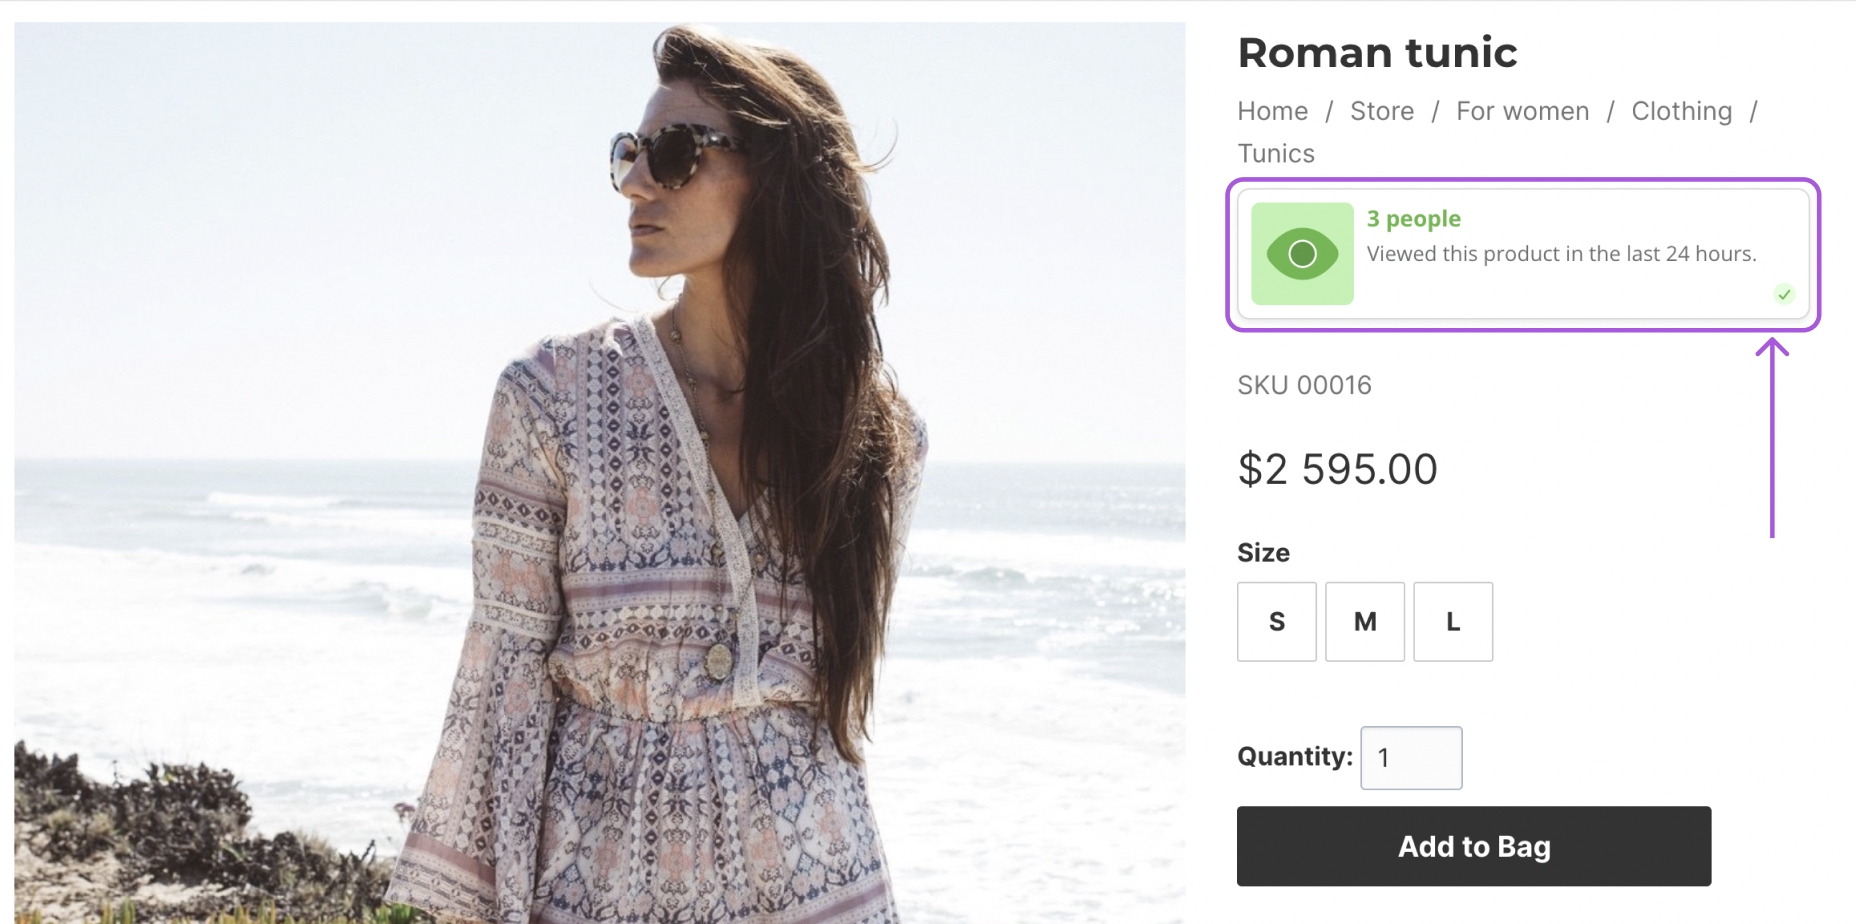Click the '3 people' green text
This screenshot has width=1856, height=924.
[1413, 219]
